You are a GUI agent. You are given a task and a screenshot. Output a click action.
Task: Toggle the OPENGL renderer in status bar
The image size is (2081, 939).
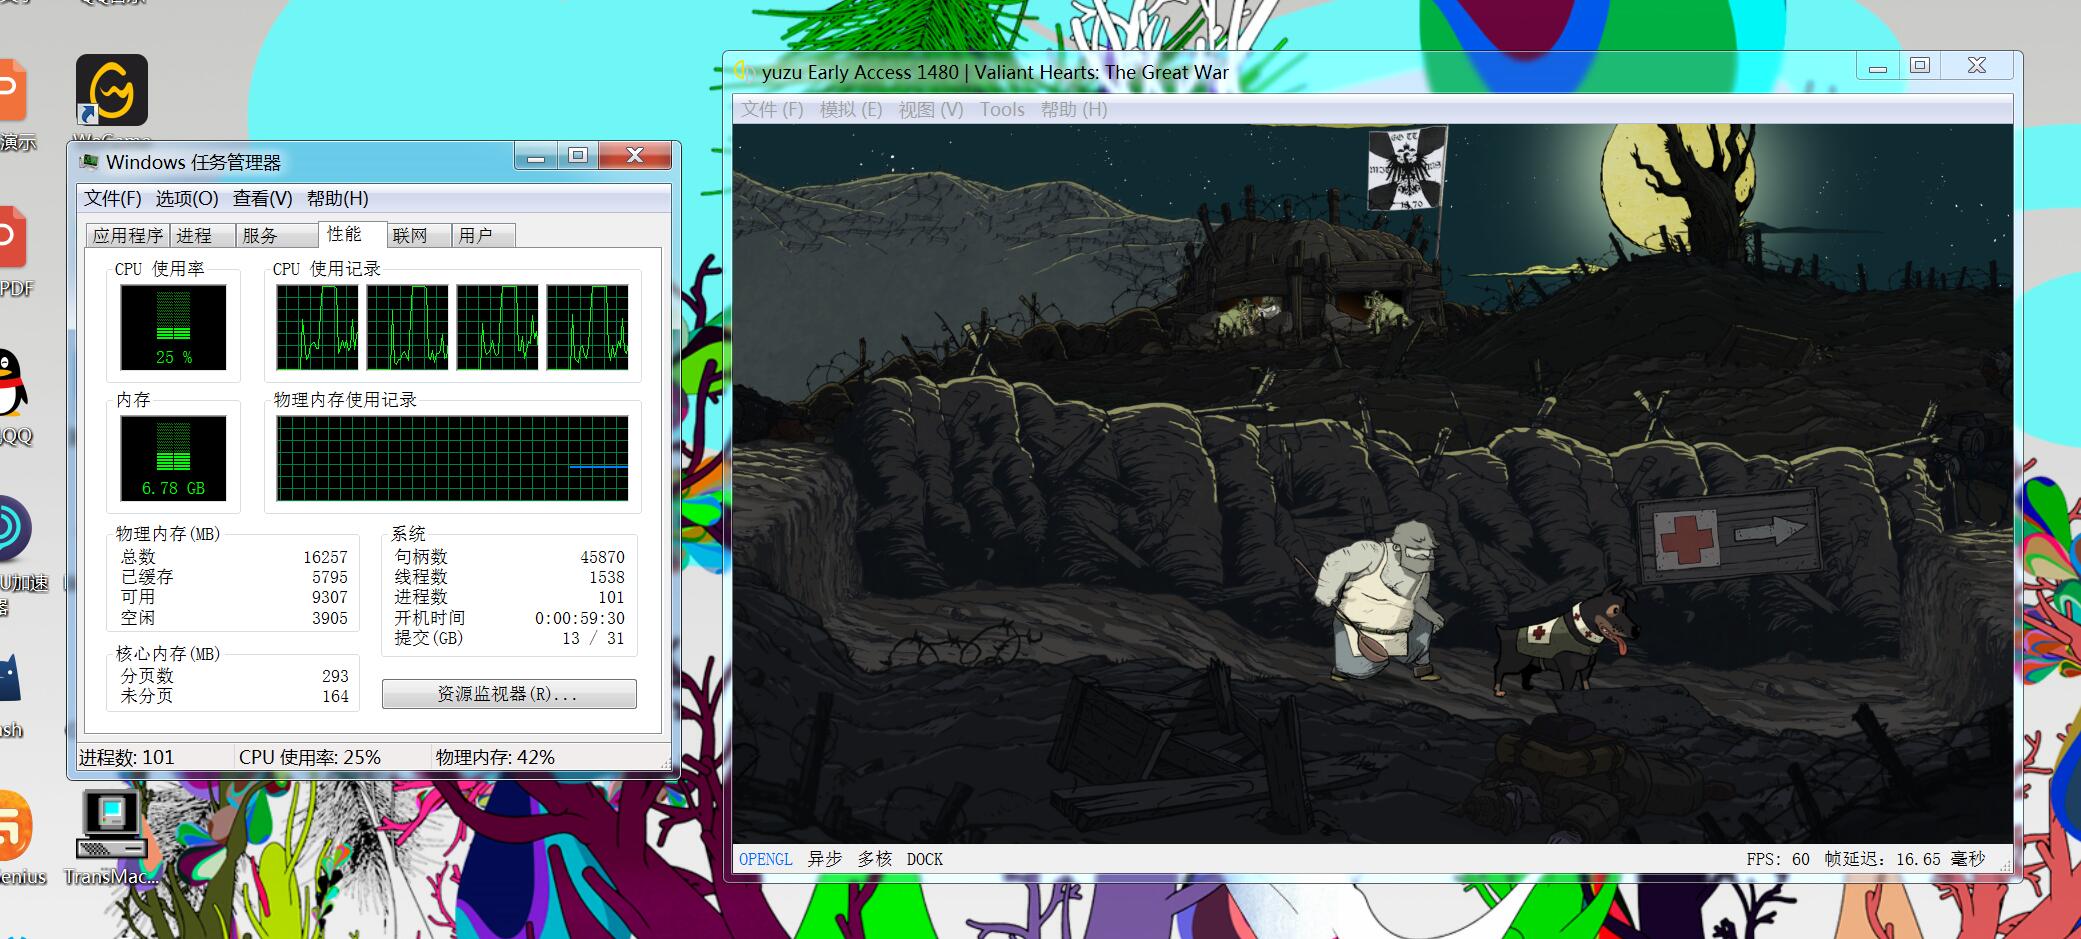point(766,859)
